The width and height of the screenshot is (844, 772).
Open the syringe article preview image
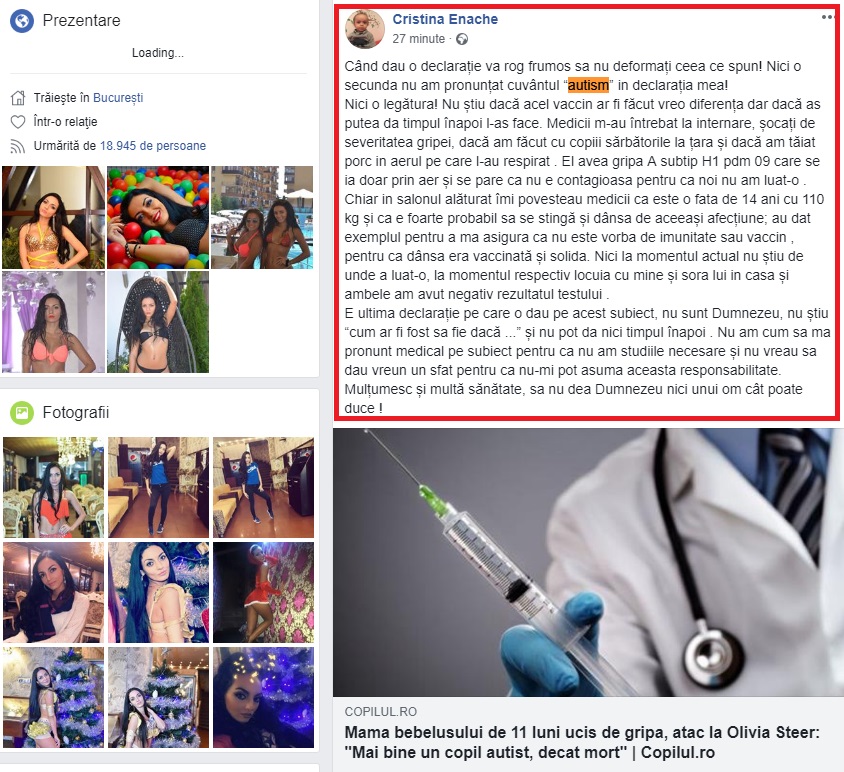[x=588, y=563]
